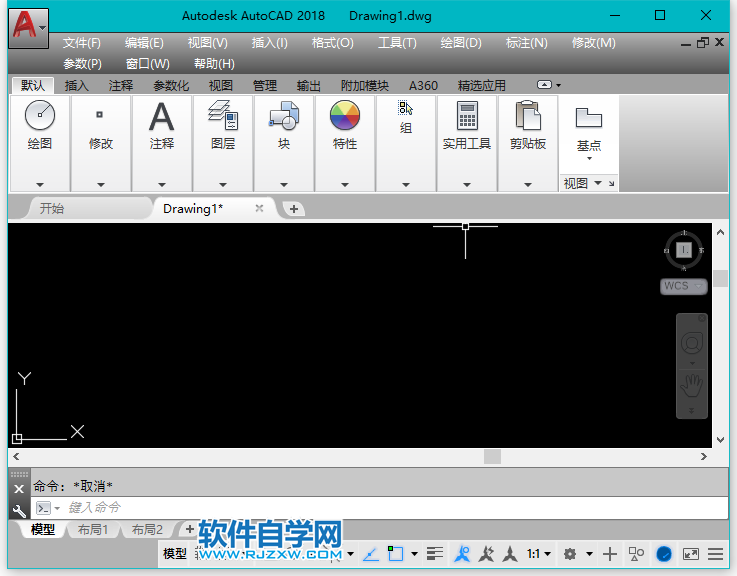
Task: Select the Pan hand tool in navigation bar
Action: click(x=692, y=386)
